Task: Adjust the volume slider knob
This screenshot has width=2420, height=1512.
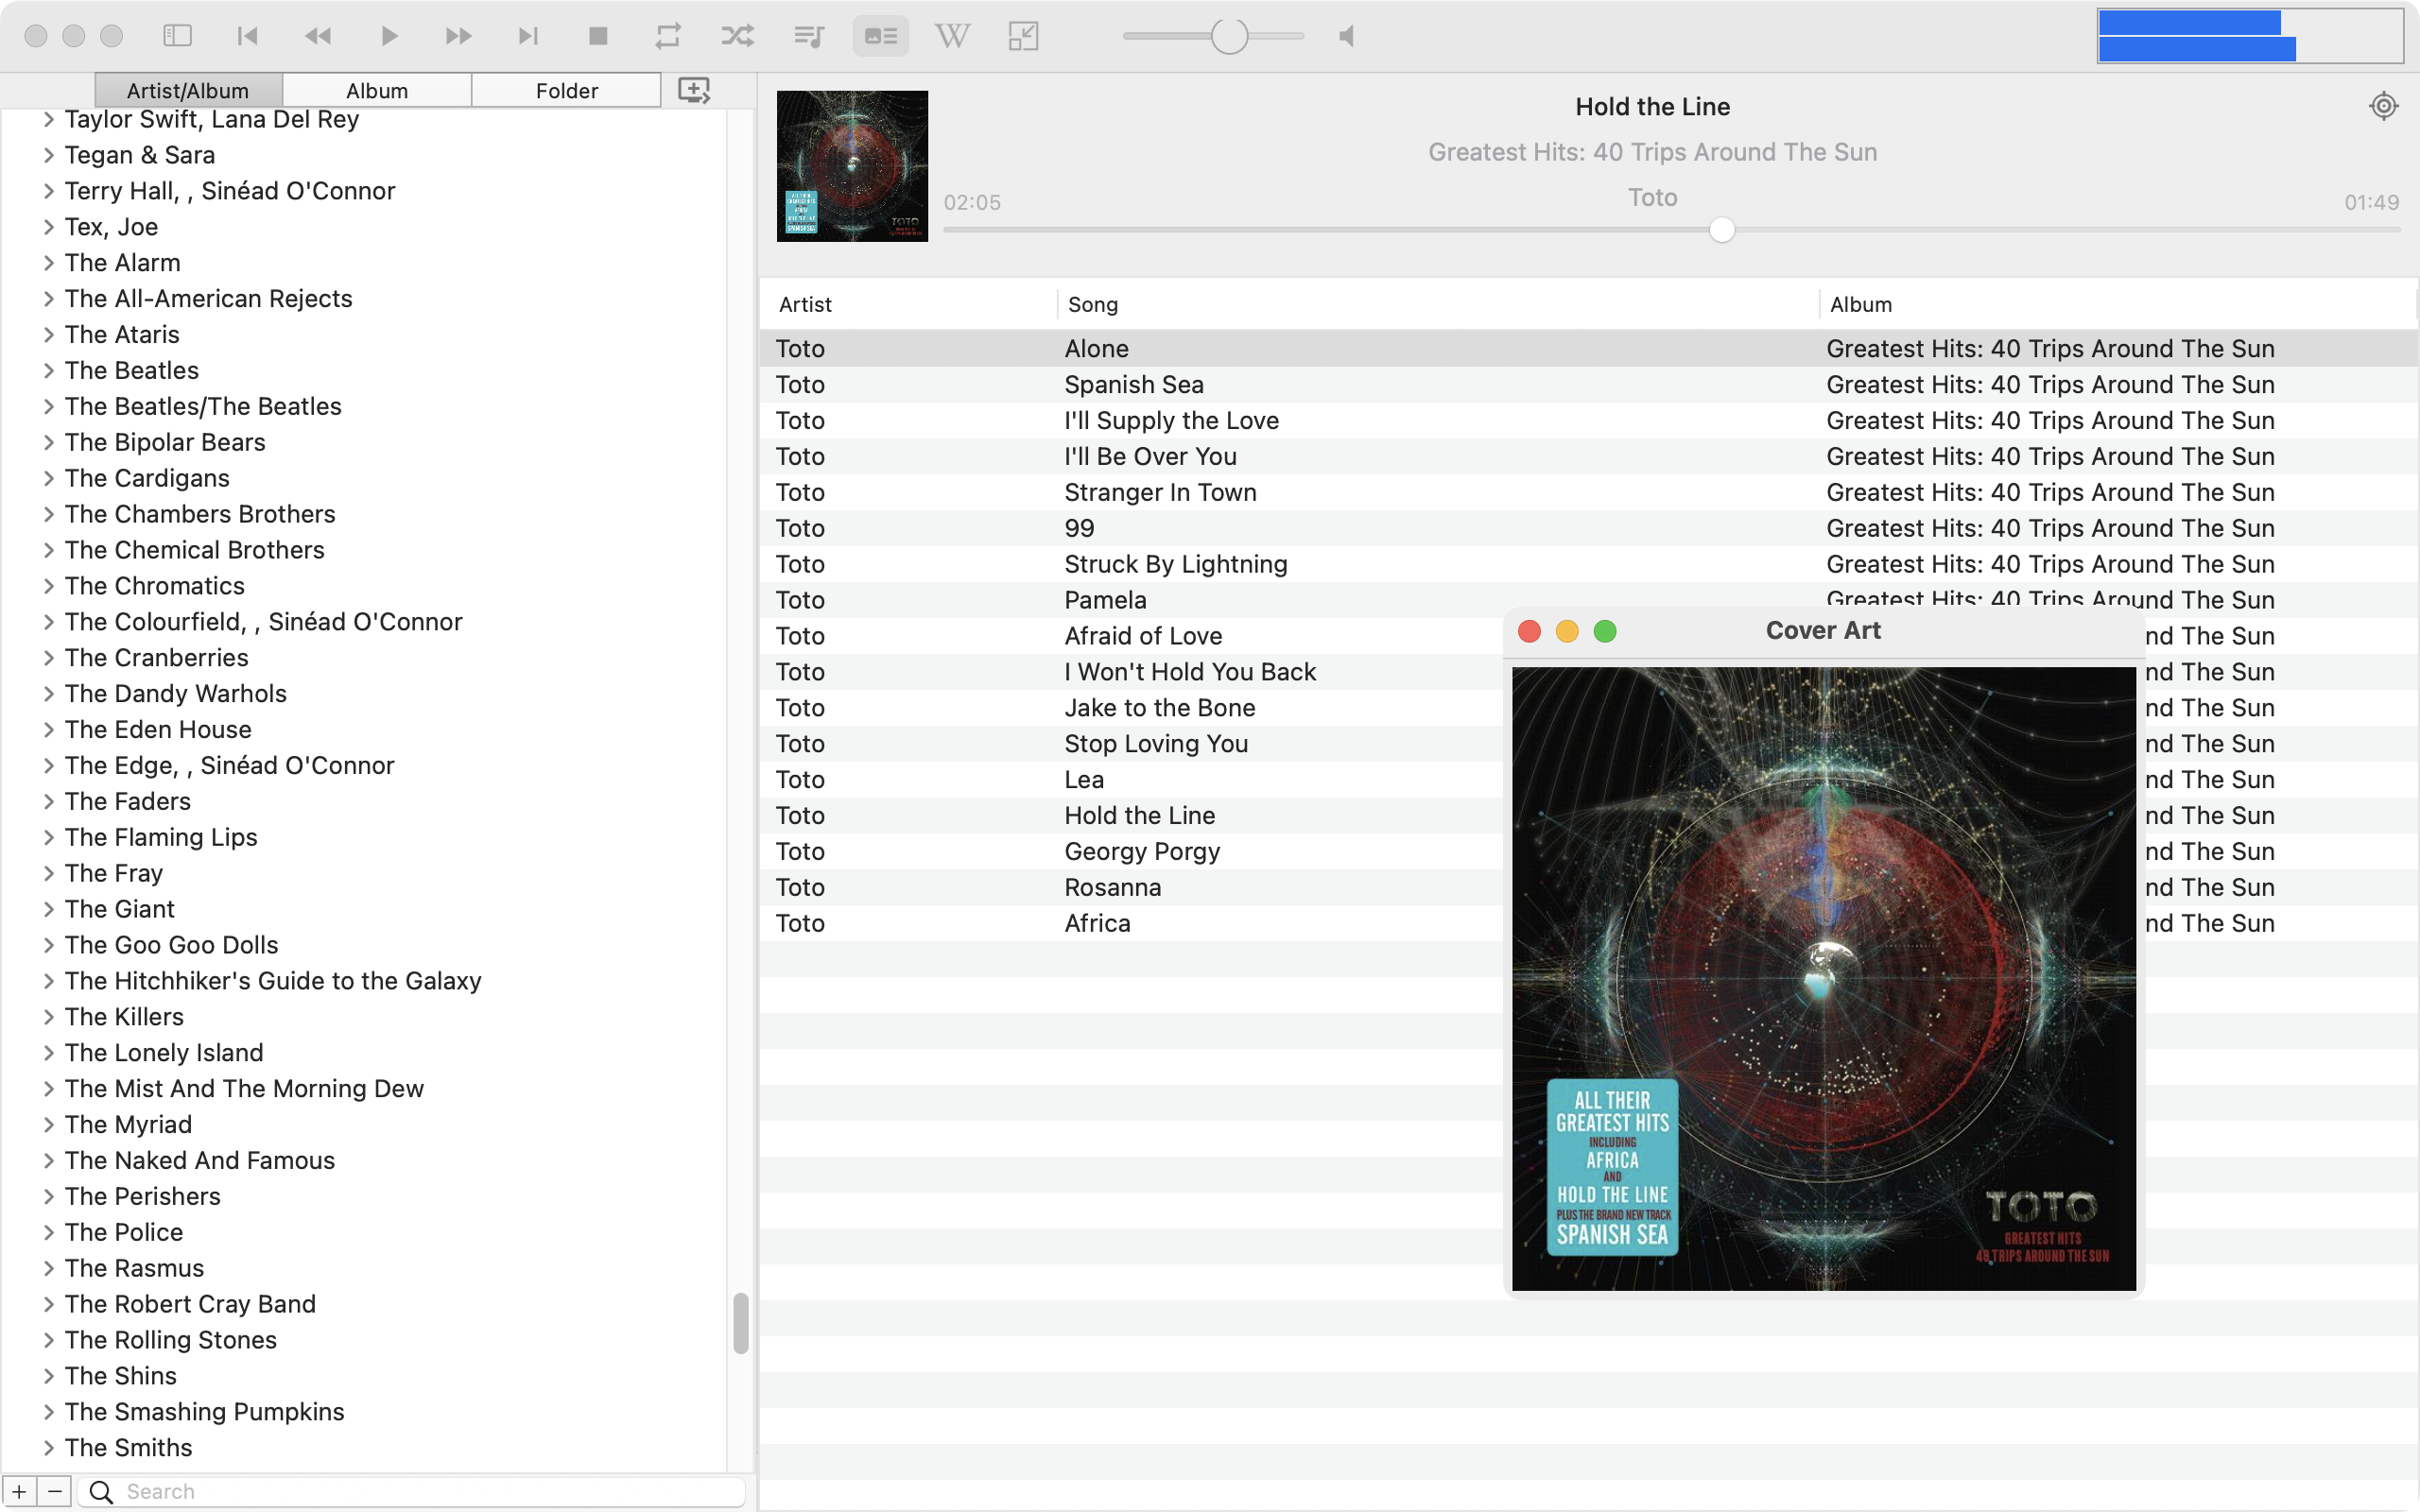Action: click(1229, 36)
